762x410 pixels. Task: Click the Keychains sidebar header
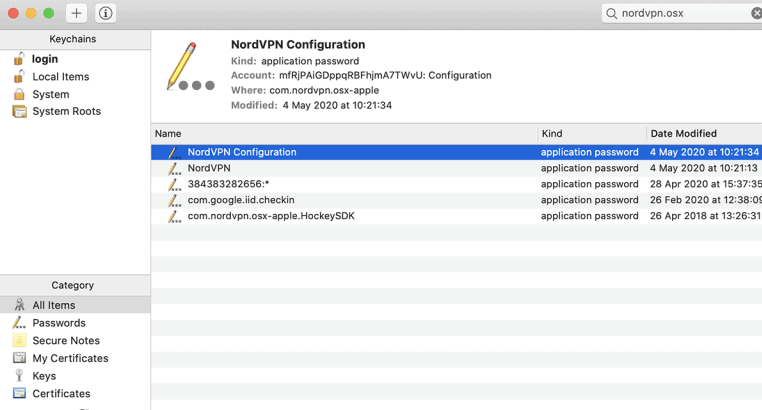pyautogui.click(x=73, y=39)
